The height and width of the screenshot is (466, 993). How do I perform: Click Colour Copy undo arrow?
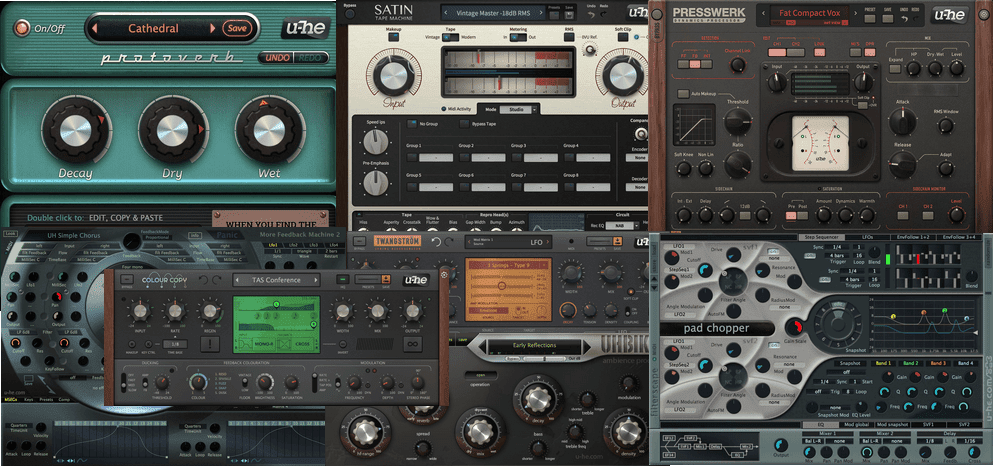coord(203,280)
